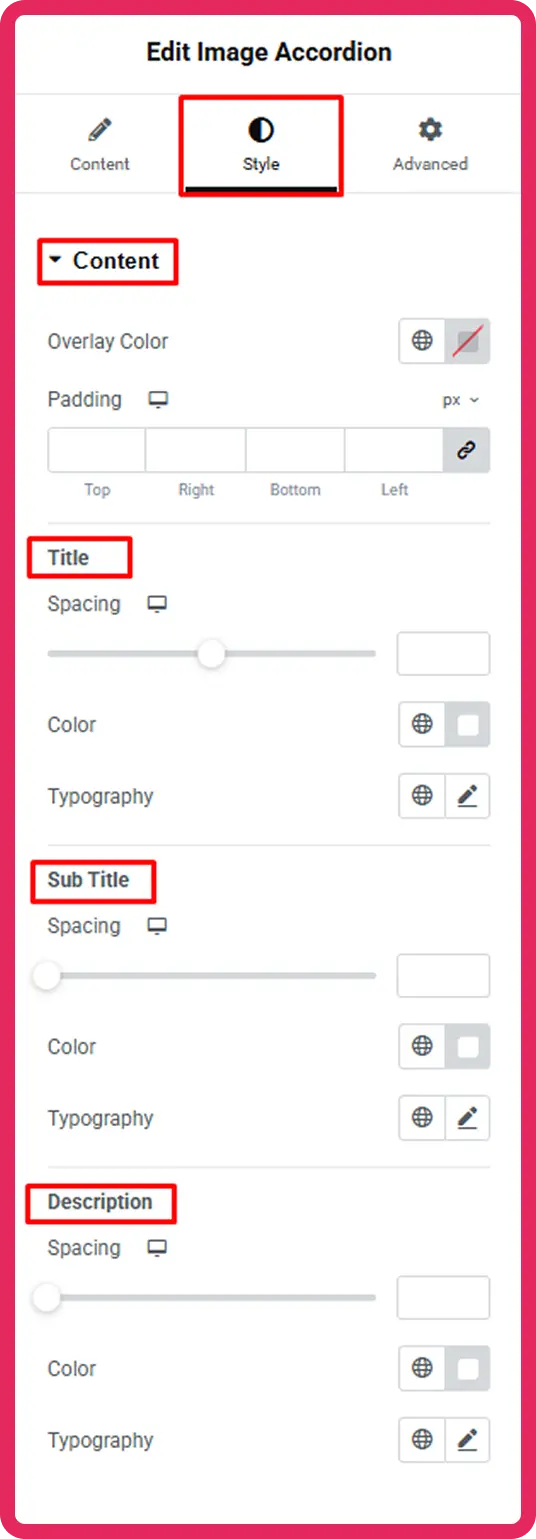The image size is (536, 1539).
Task: Open Description Typography pencil editor
Action: coord(467,1440)
